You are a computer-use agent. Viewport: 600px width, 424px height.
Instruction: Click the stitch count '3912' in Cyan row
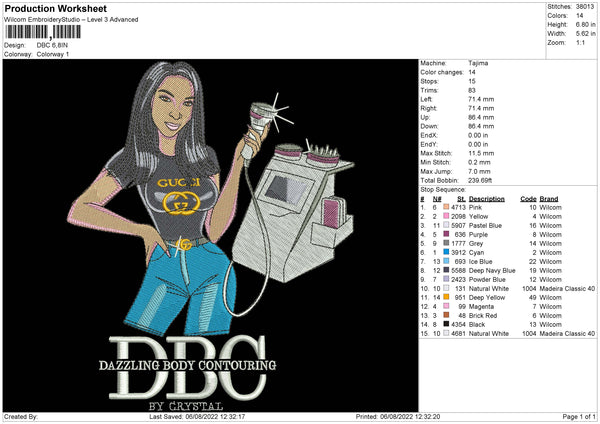pyautogui.click(x=458, y=253)
